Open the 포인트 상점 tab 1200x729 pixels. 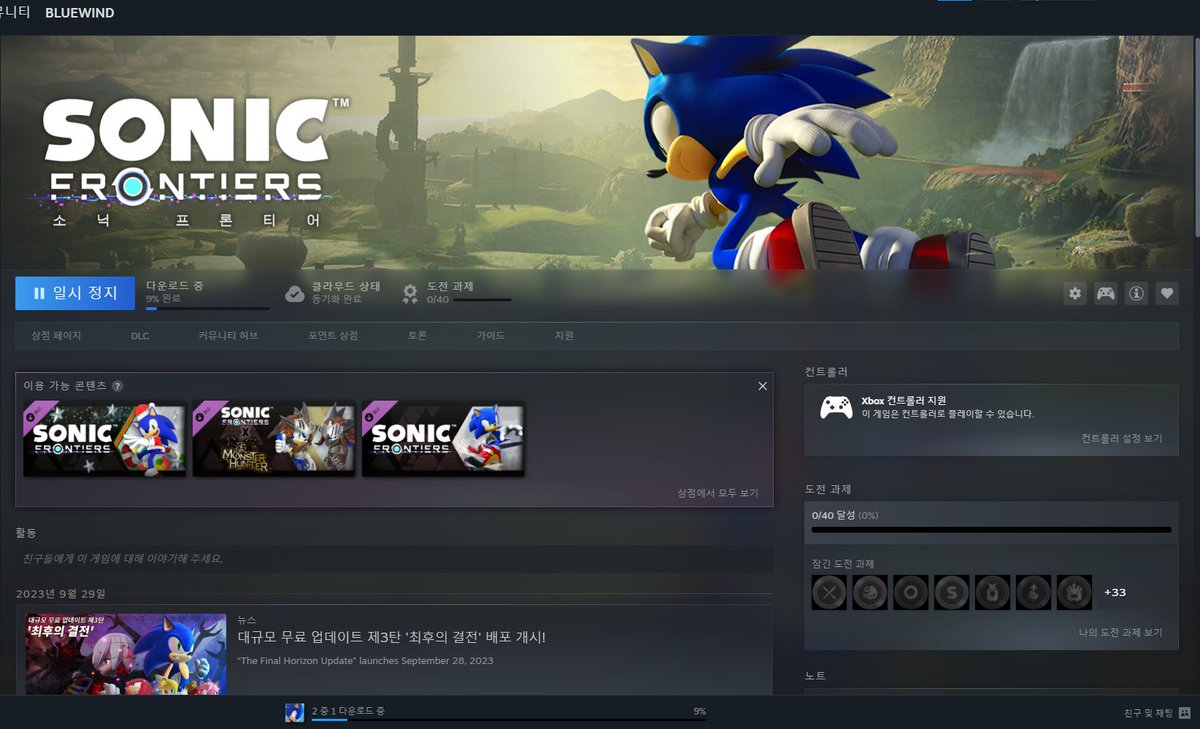[333, 336]
